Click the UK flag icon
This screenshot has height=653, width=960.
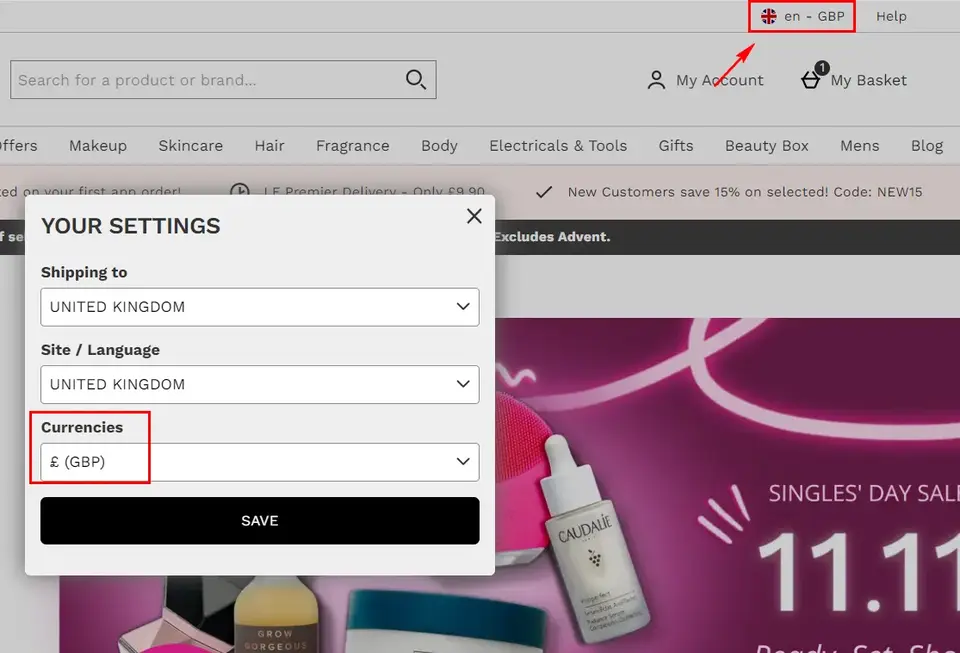tap(768, 17)
